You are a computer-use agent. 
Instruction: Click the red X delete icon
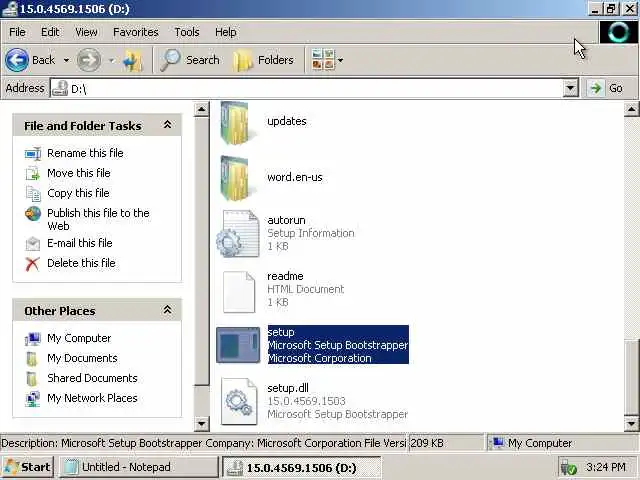tap(33, 264)
